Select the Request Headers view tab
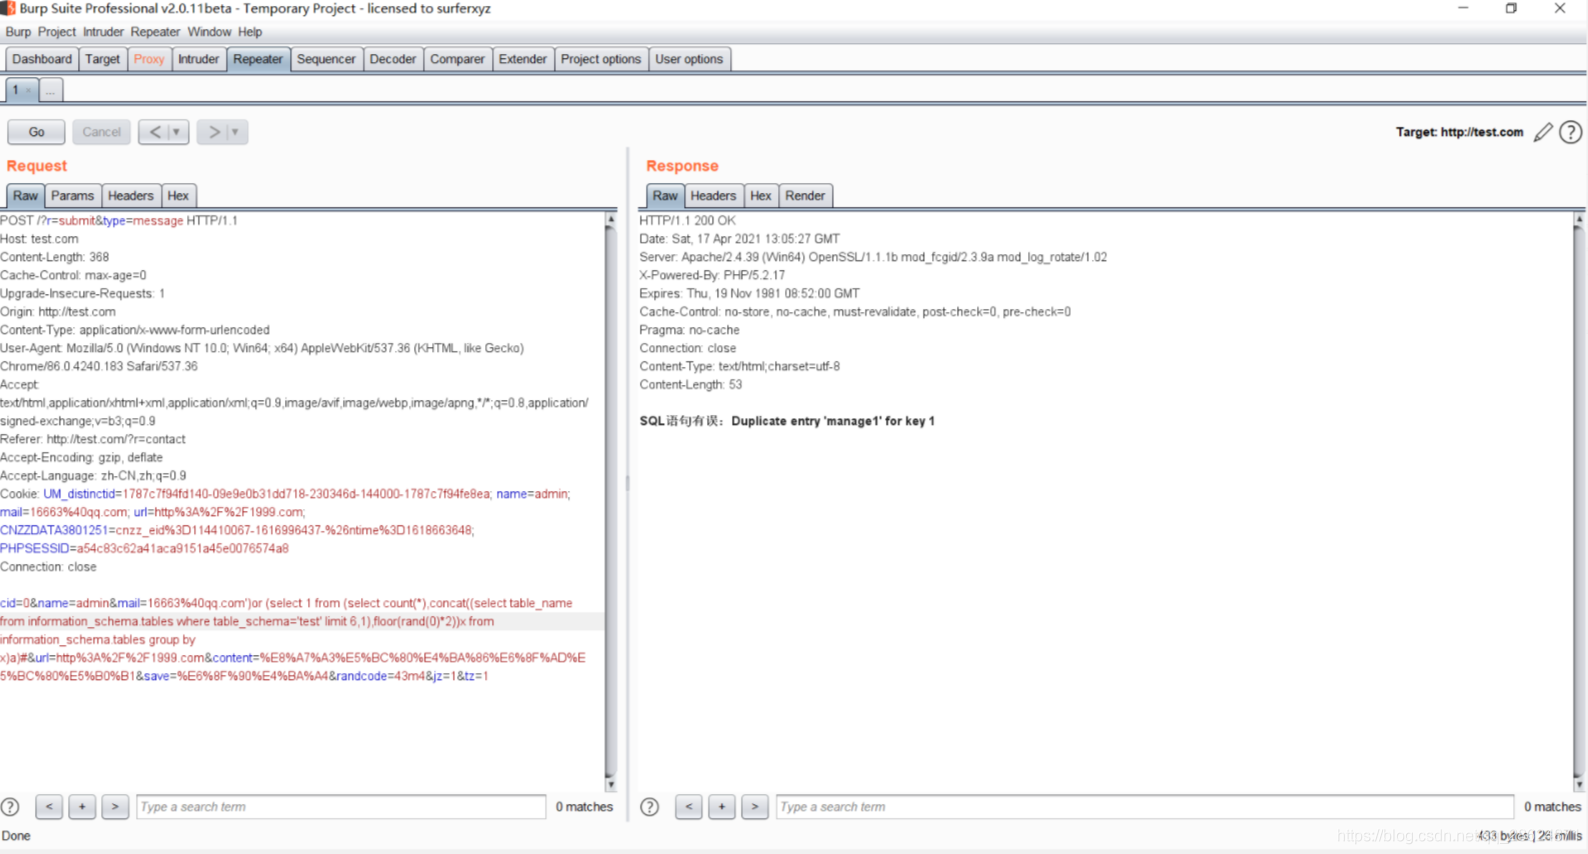1588x854 pixels. (131, 196)
